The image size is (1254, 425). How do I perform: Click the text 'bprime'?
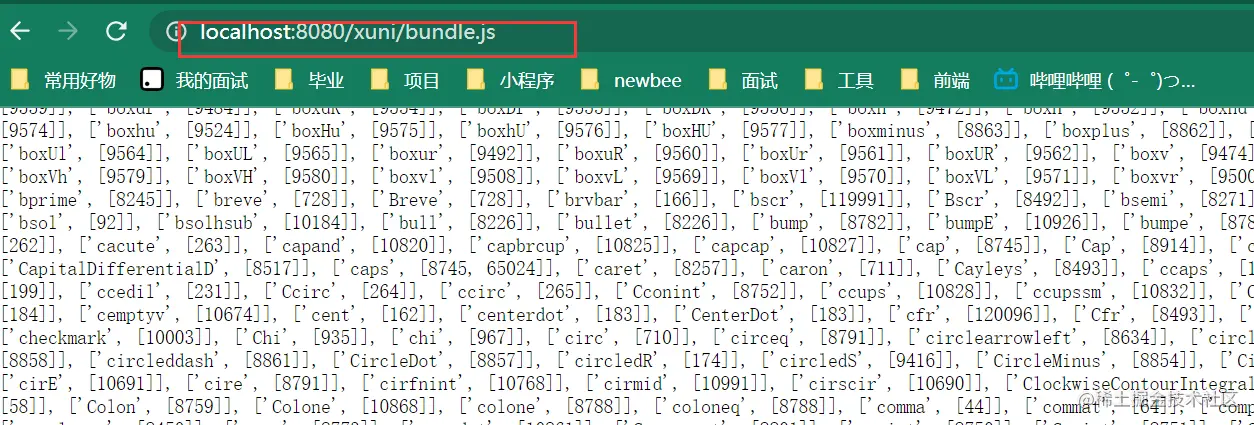(x=52, y=199)
